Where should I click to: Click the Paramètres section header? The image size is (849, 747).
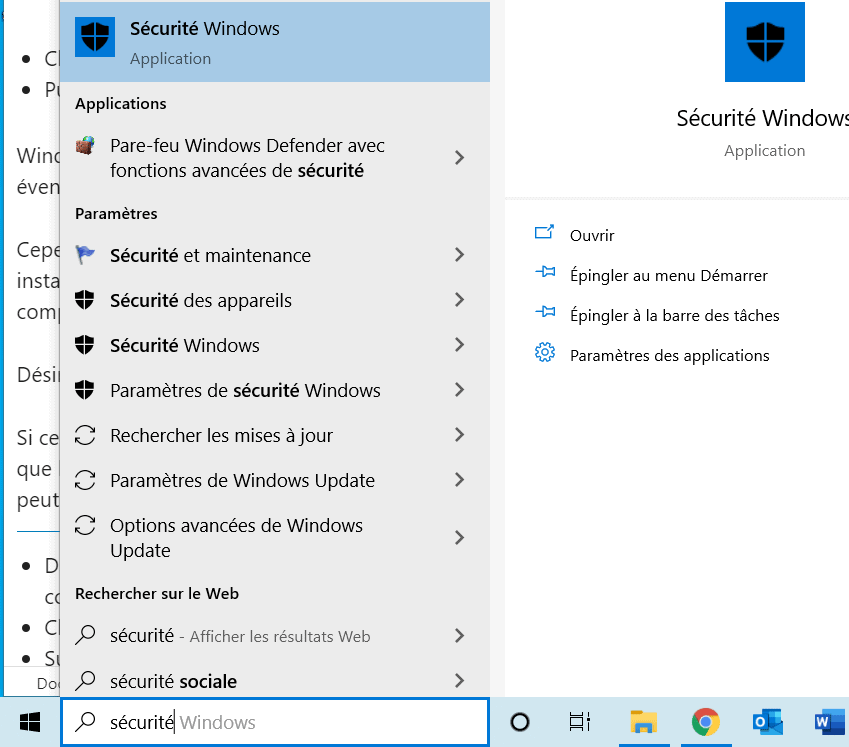click(x=116, y=213)
